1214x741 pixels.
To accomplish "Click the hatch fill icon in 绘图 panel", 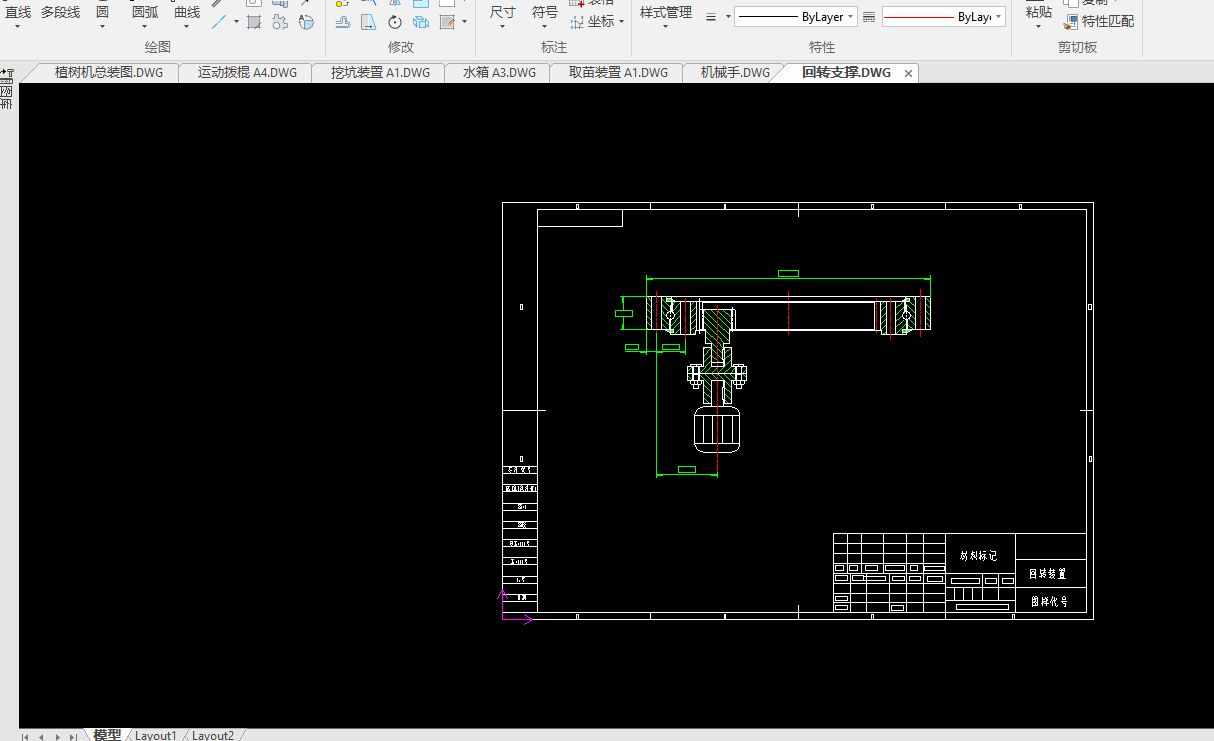I will click(x=254, y=21).
